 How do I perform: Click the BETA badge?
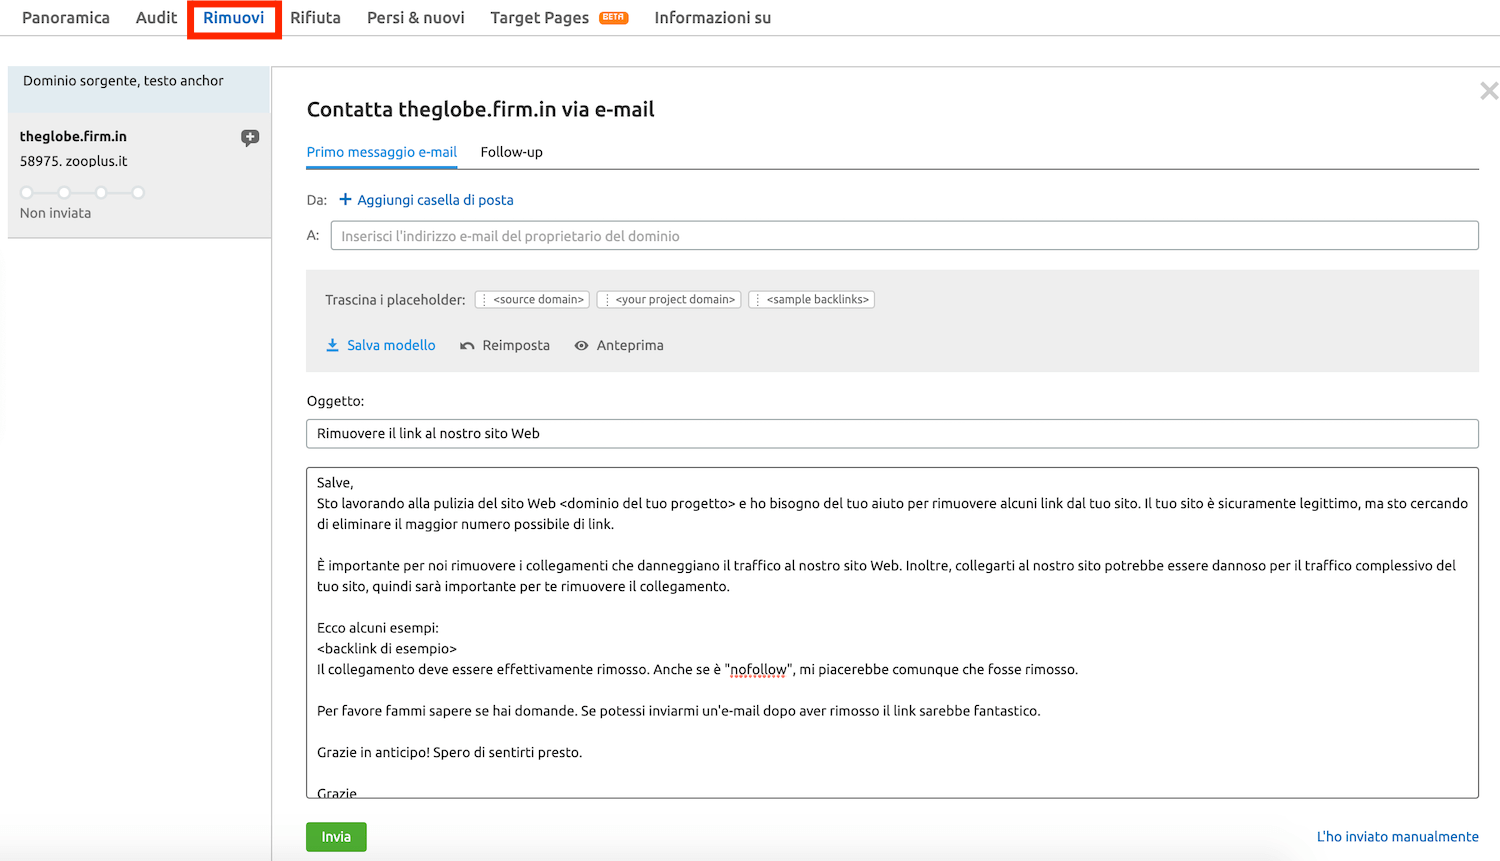(x=613, y=17)
